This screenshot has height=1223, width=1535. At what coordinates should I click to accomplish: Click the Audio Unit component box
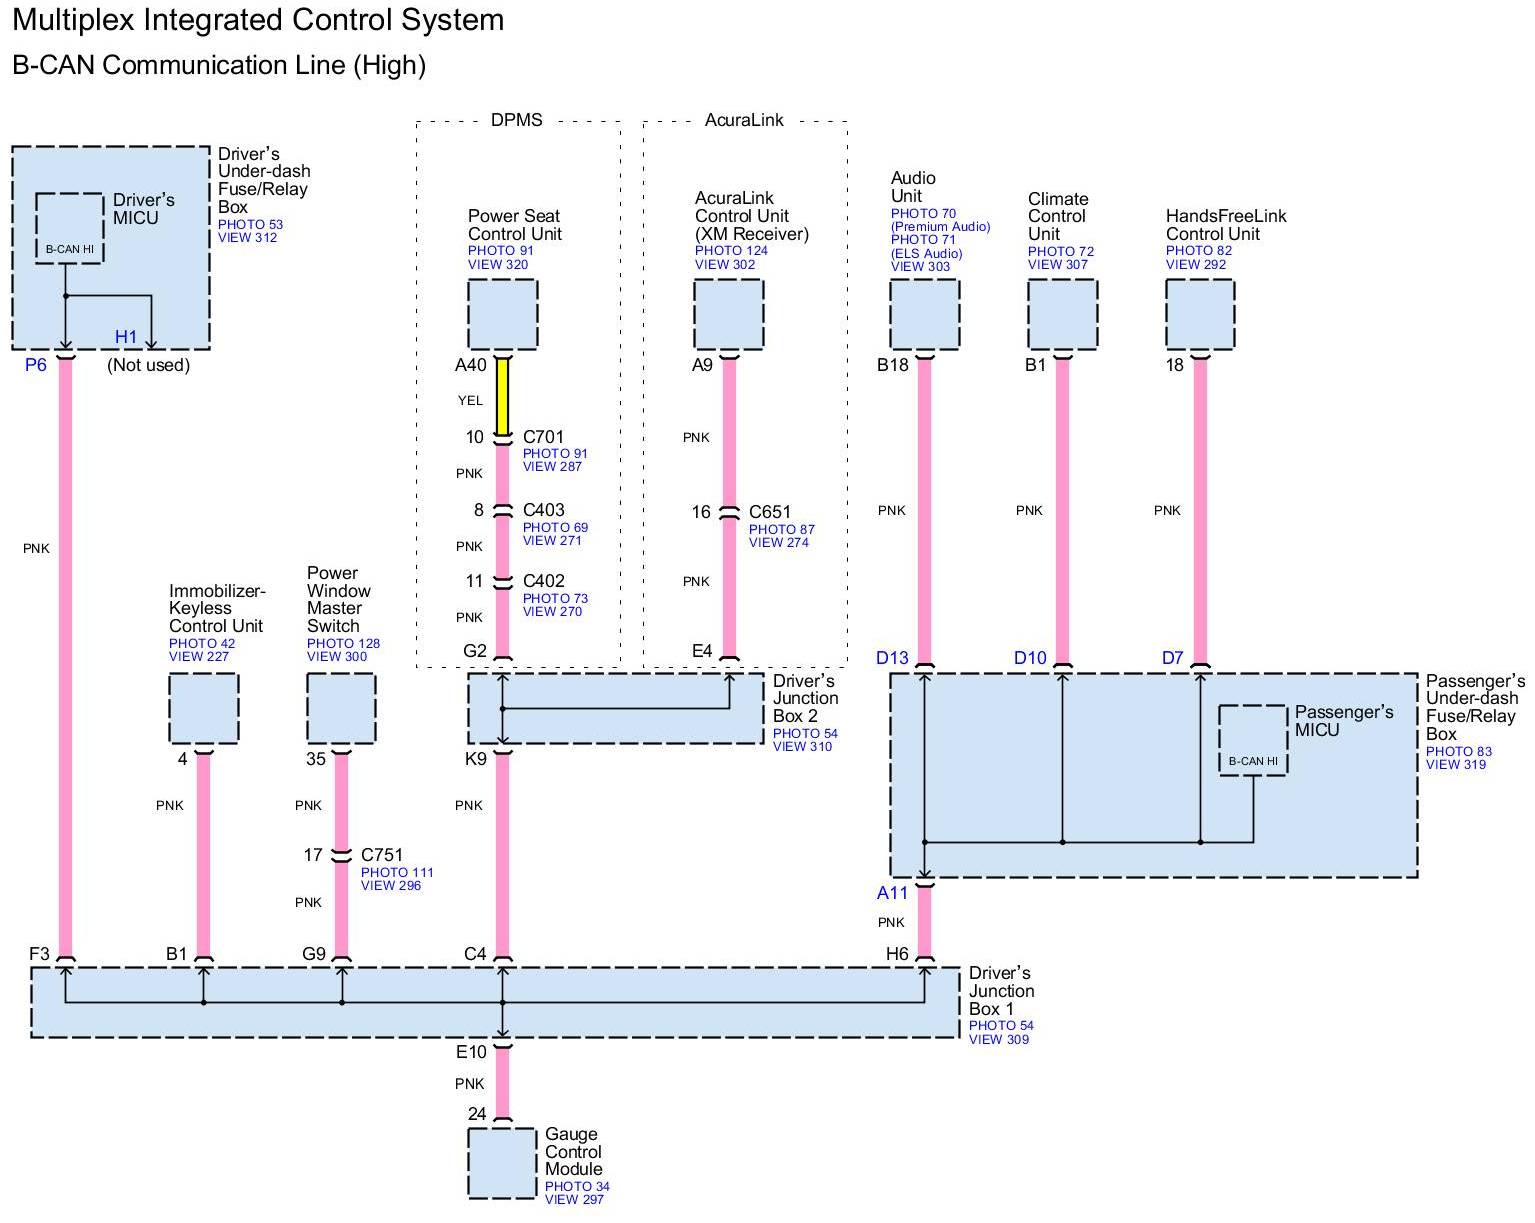pyautogui.click(x=924, y=314)
